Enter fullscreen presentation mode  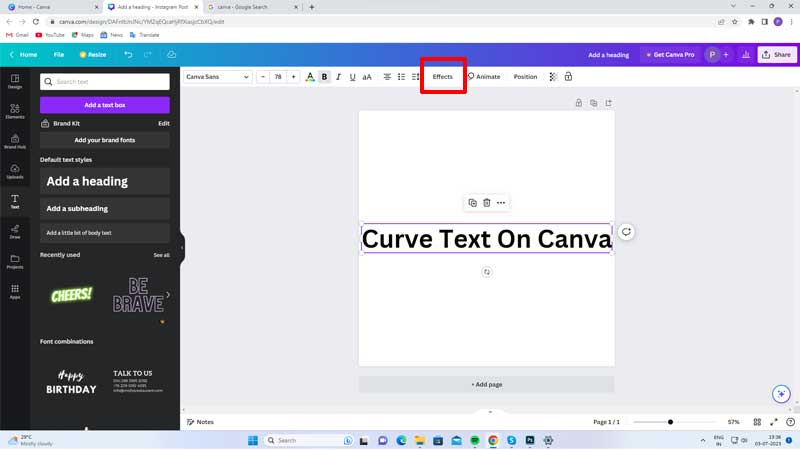point(774,422)
